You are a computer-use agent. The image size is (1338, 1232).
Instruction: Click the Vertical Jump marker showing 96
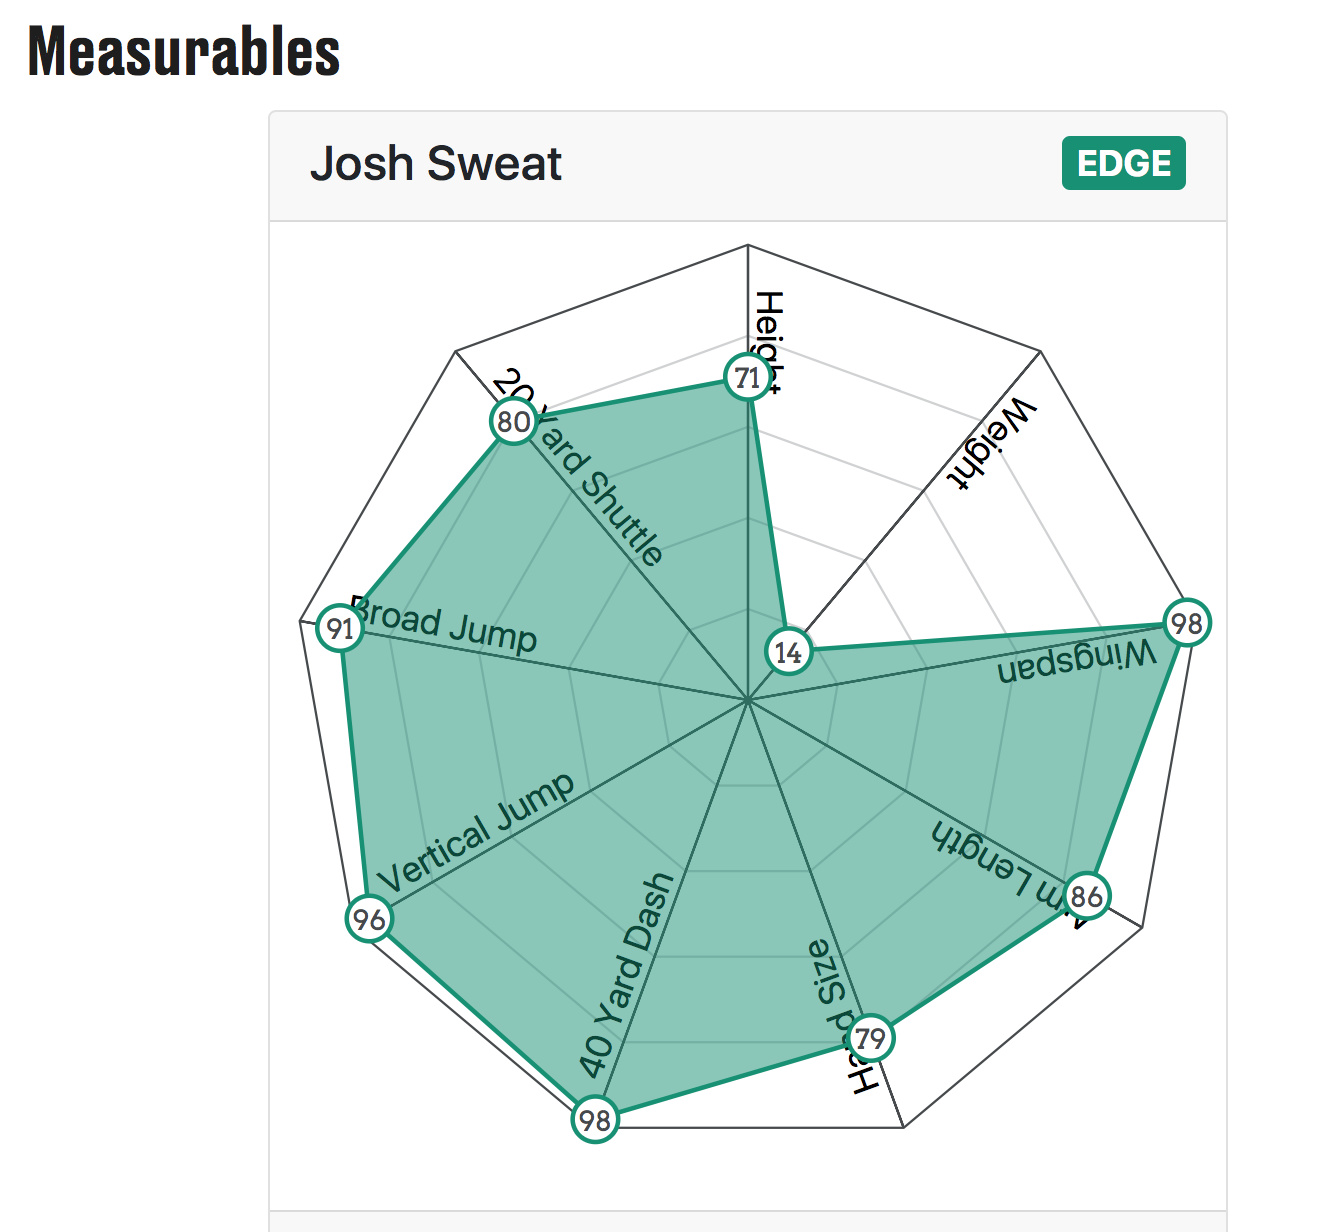click(x=369, y=918)
